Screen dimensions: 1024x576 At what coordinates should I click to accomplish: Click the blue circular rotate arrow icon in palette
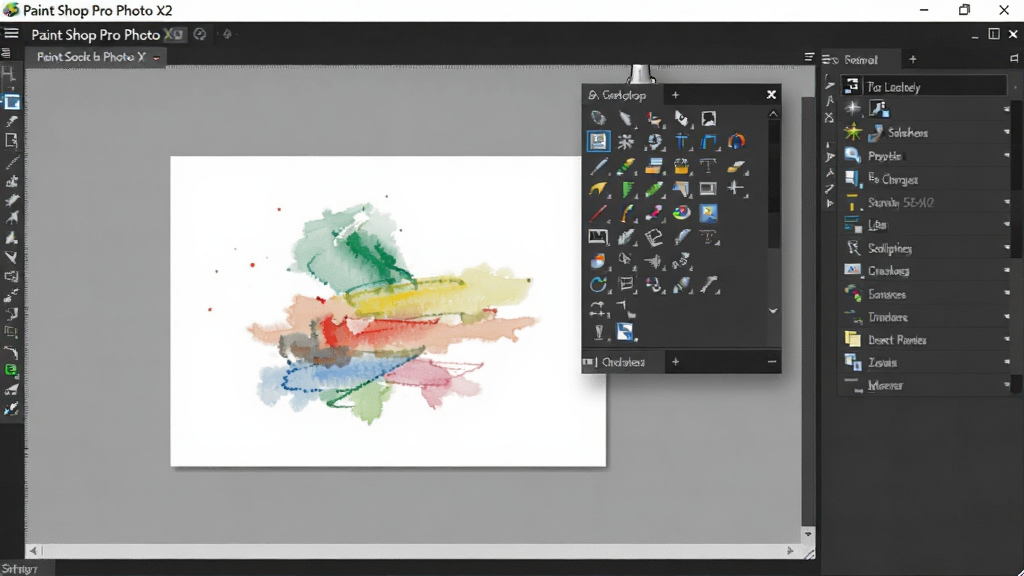[x=598, y=284]
